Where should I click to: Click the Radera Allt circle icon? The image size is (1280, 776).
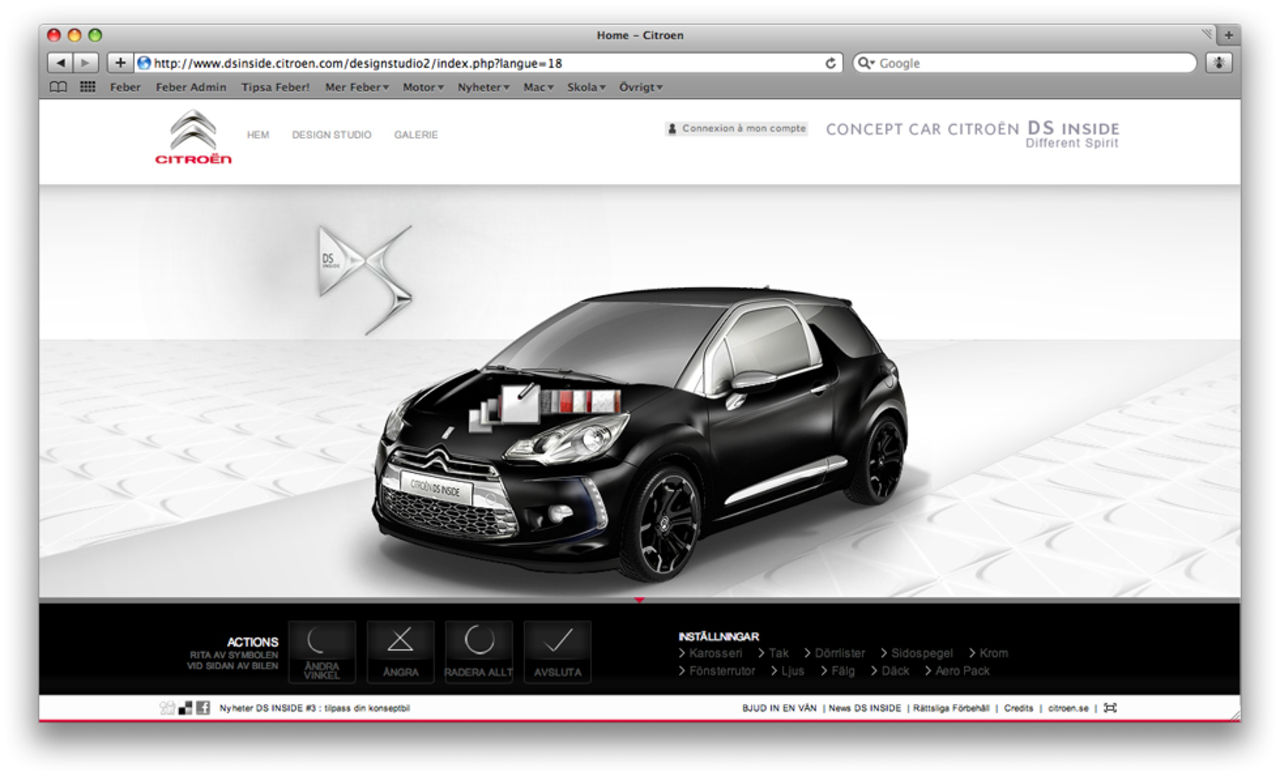tap(479, 651)
